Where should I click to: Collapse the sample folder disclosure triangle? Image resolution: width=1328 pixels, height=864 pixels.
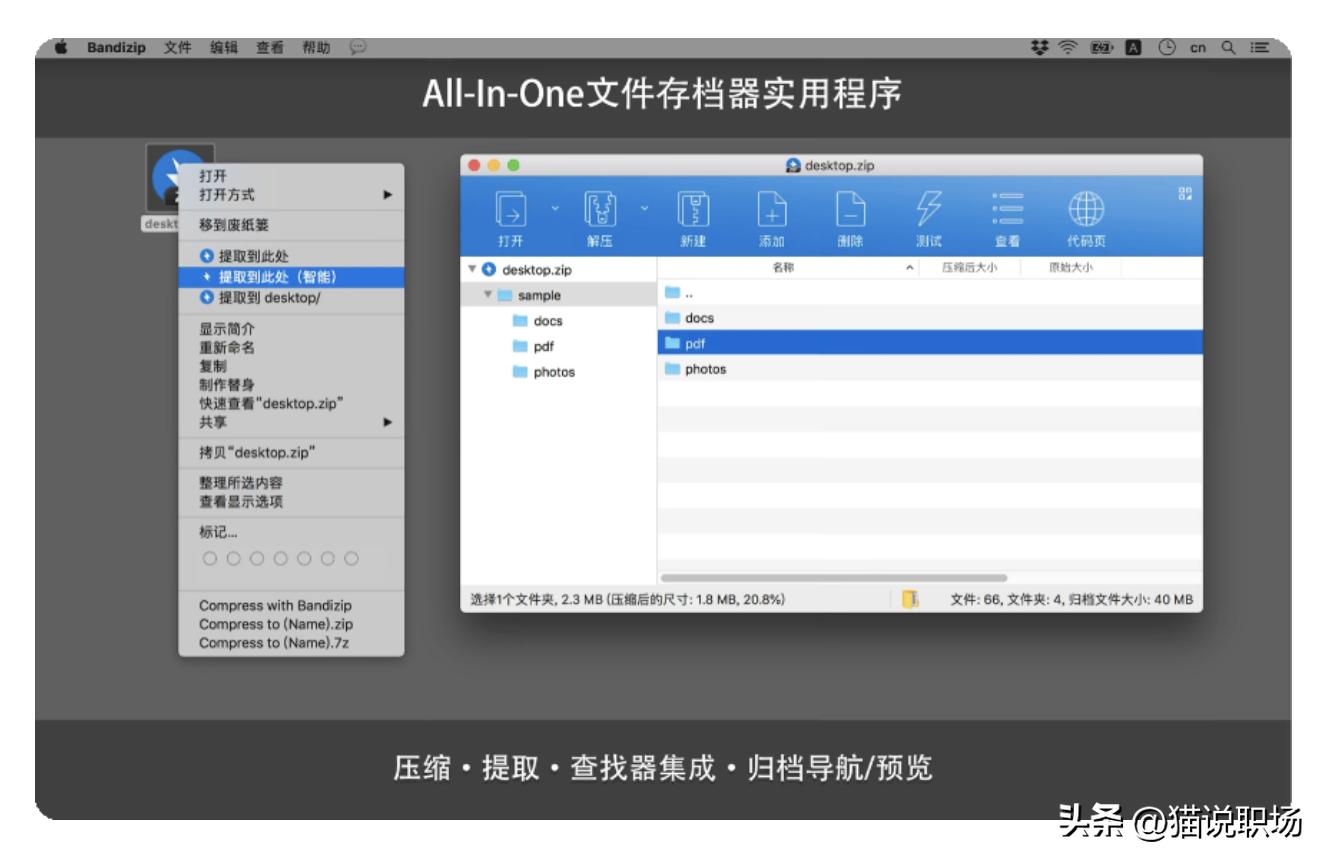tap(489, 295)
